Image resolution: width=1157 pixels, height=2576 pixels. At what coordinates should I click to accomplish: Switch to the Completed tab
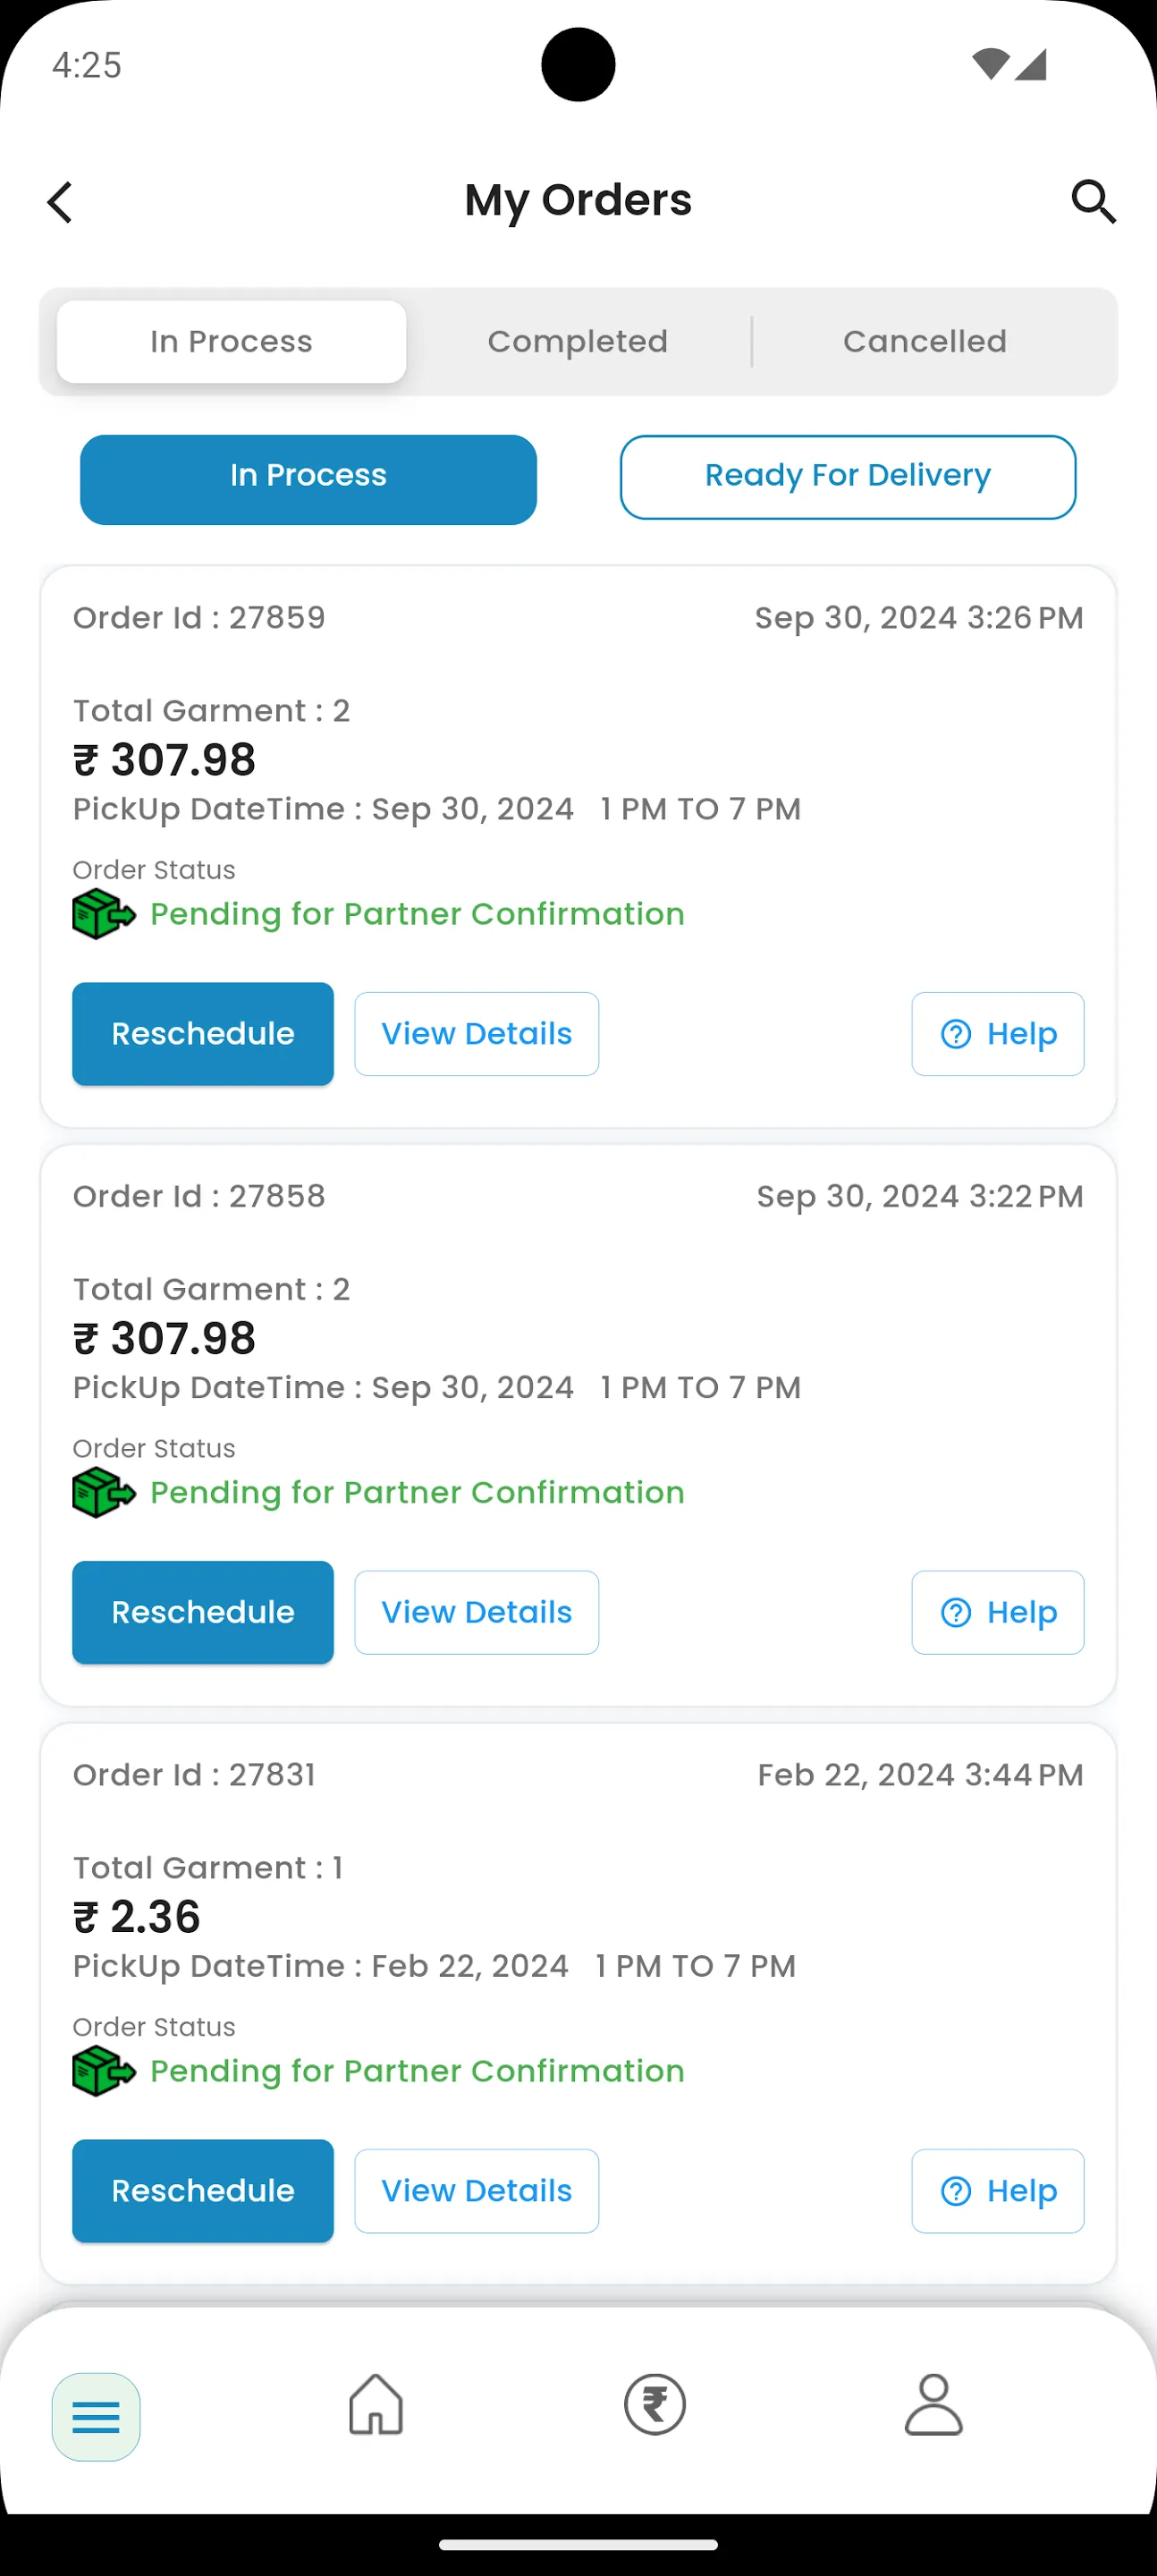[577, 342]
